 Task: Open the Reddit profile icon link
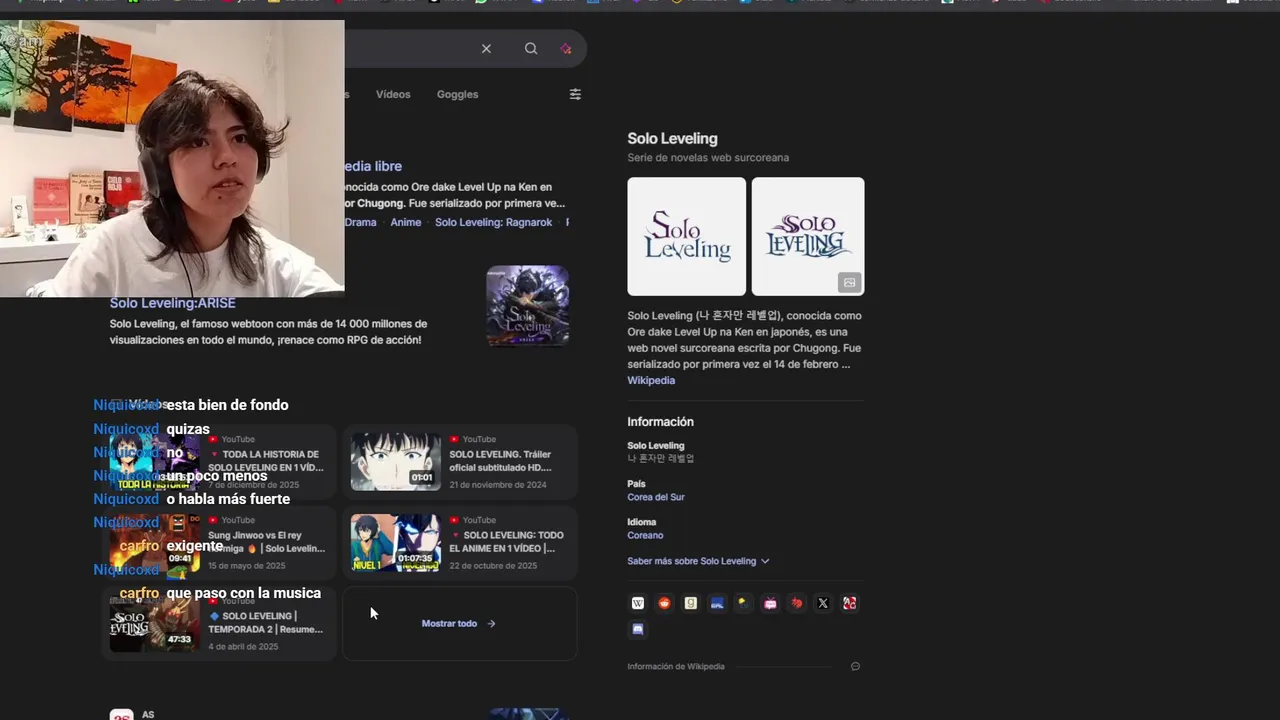click(664, 603)
